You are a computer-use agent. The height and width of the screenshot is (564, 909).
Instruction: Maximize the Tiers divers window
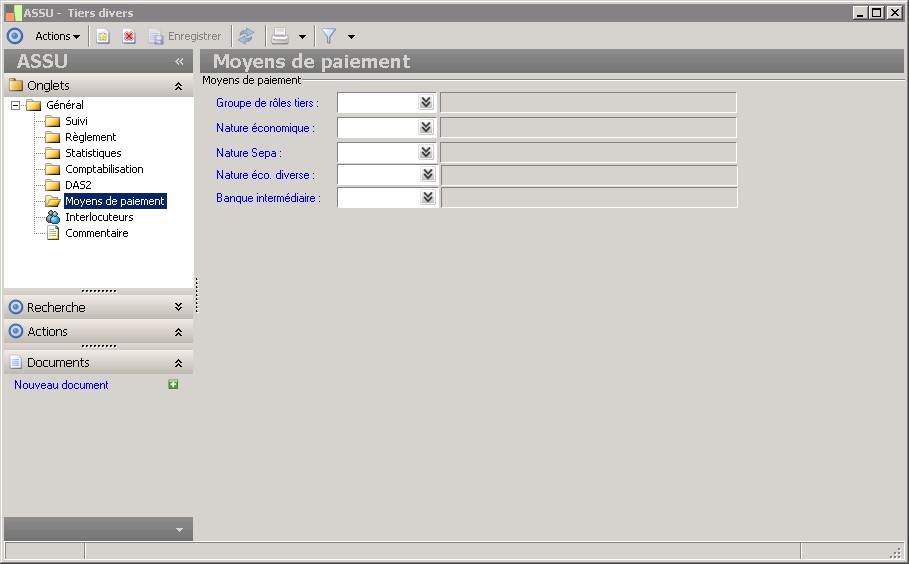[x=877, y=12]
